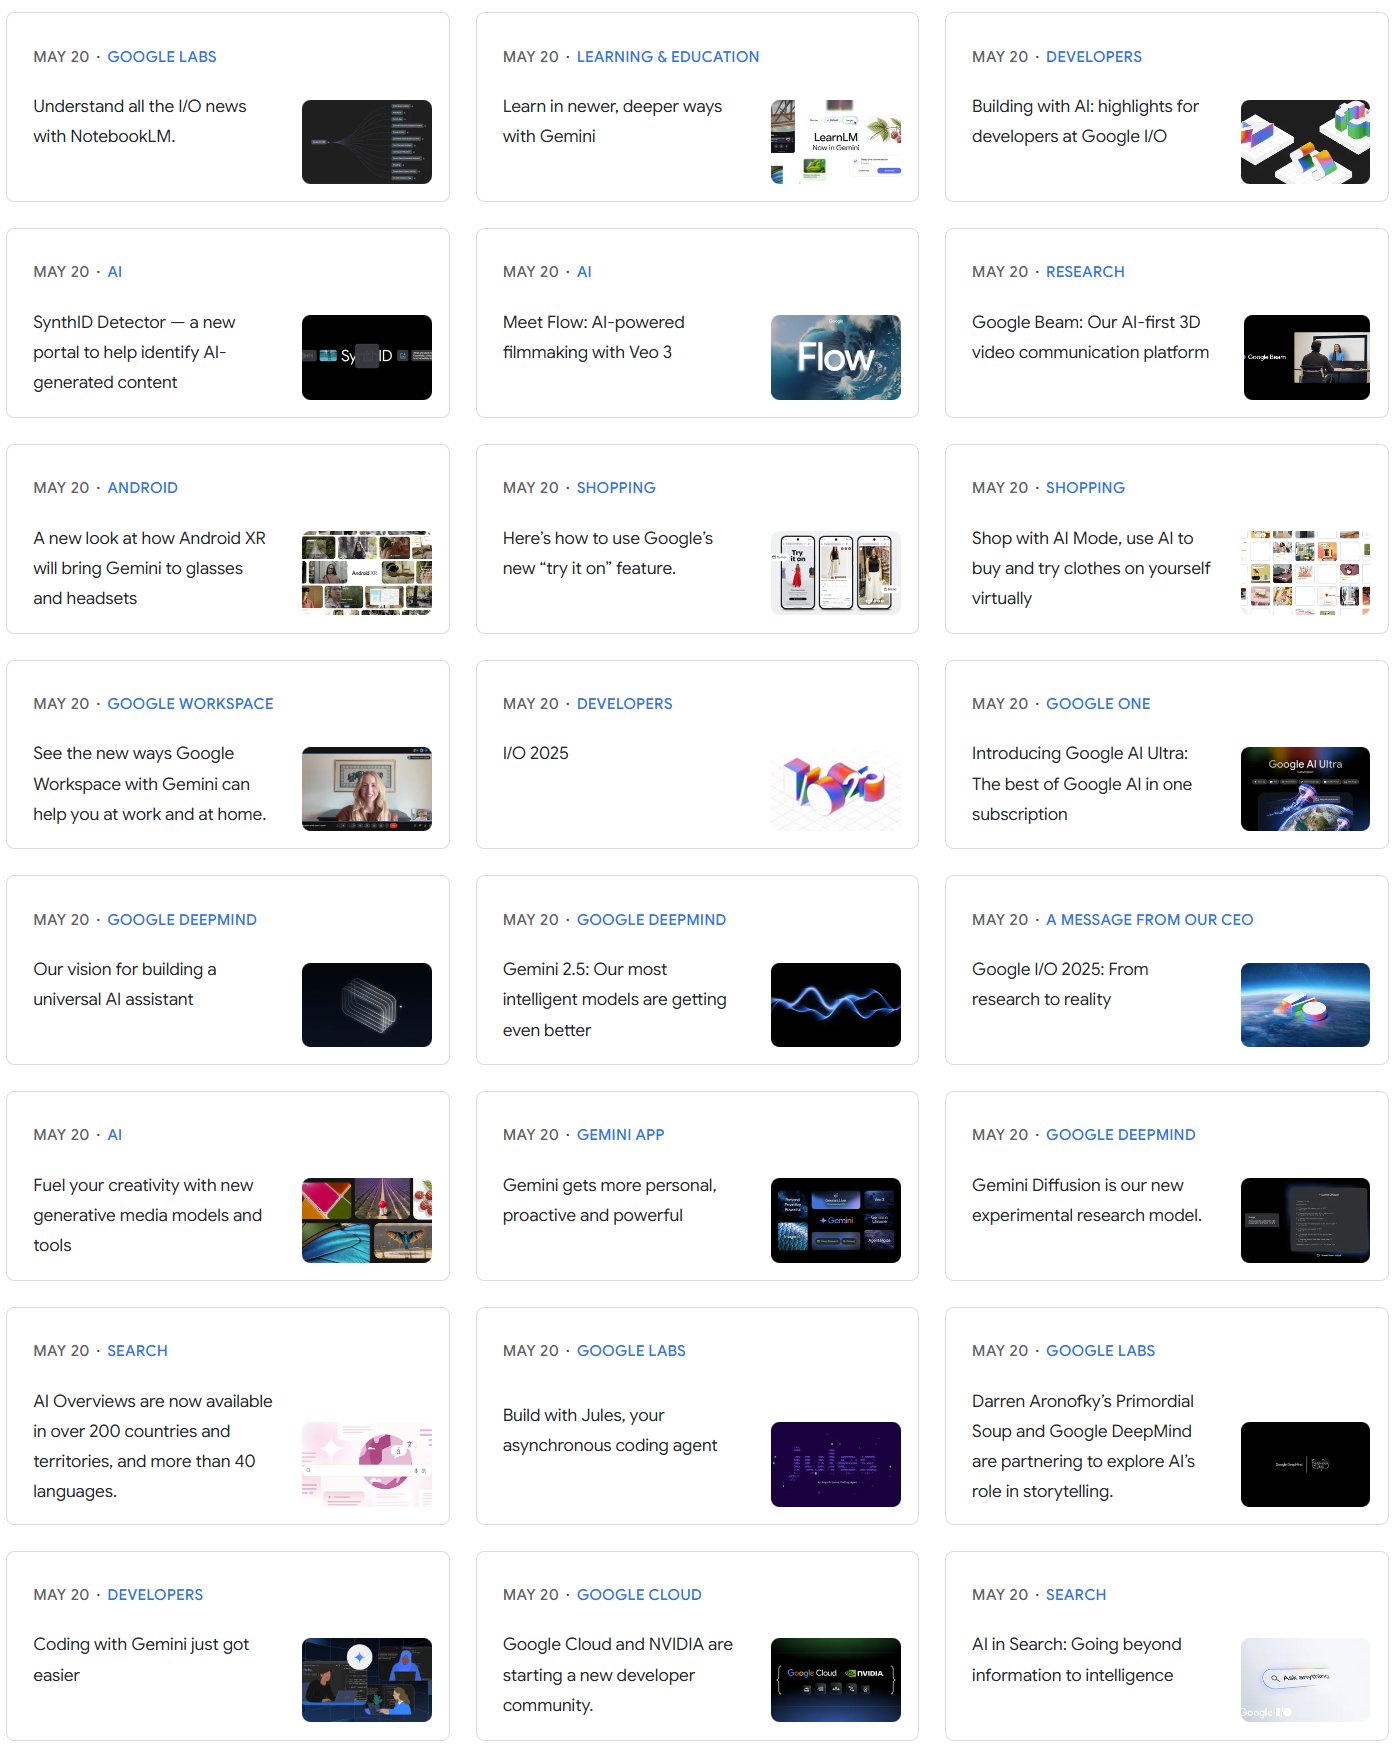Click the Search category above 'AI in Search'

point(1076,1595)
